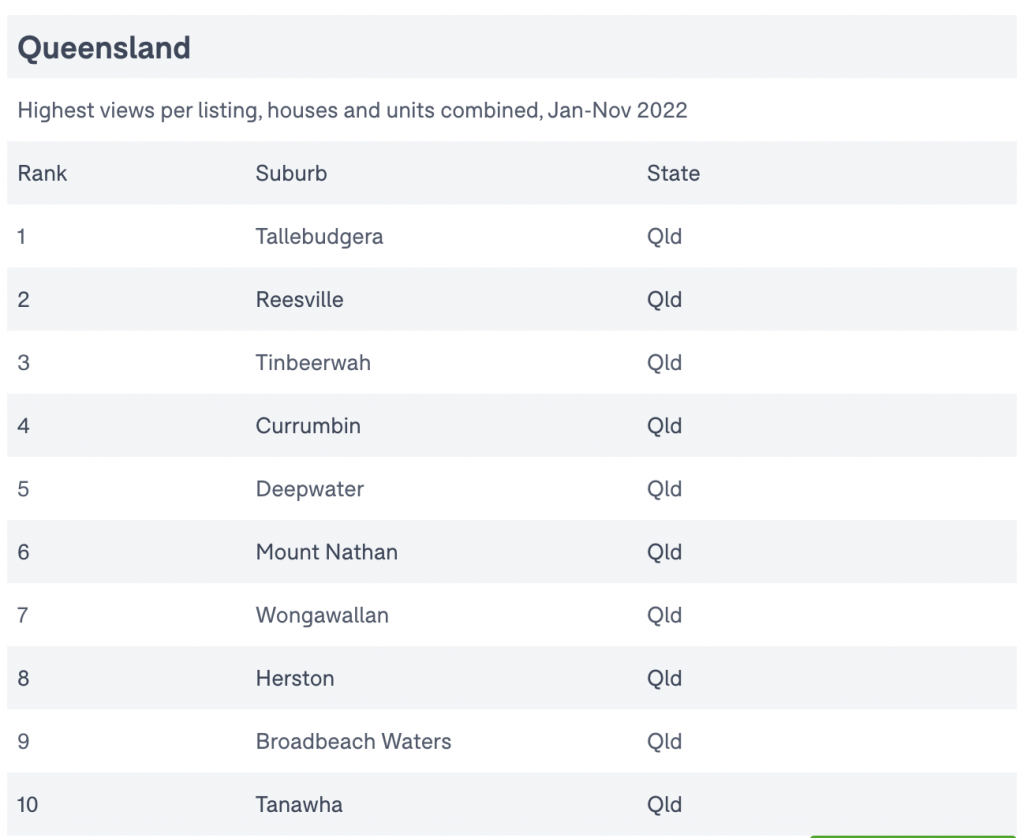Screen dimensions: 1024x838
Task: Select the Suburb column header
Action: pos(291,173)
